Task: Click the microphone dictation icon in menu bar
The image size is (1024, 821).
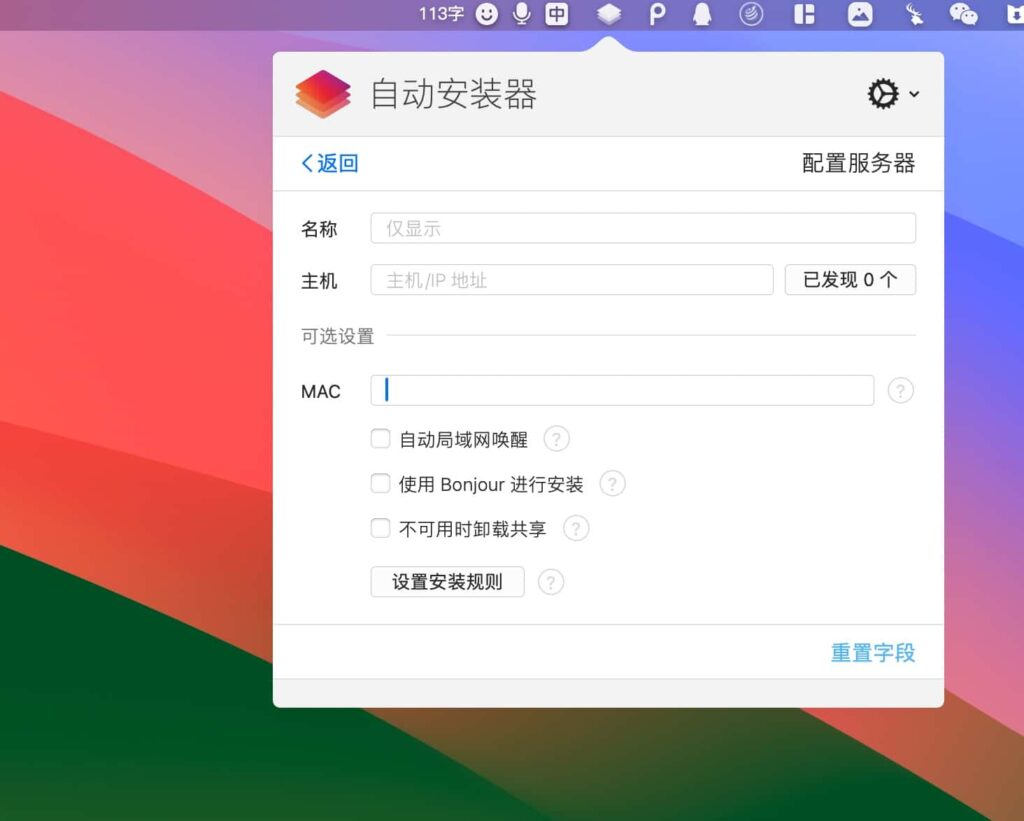Action: 521,15
